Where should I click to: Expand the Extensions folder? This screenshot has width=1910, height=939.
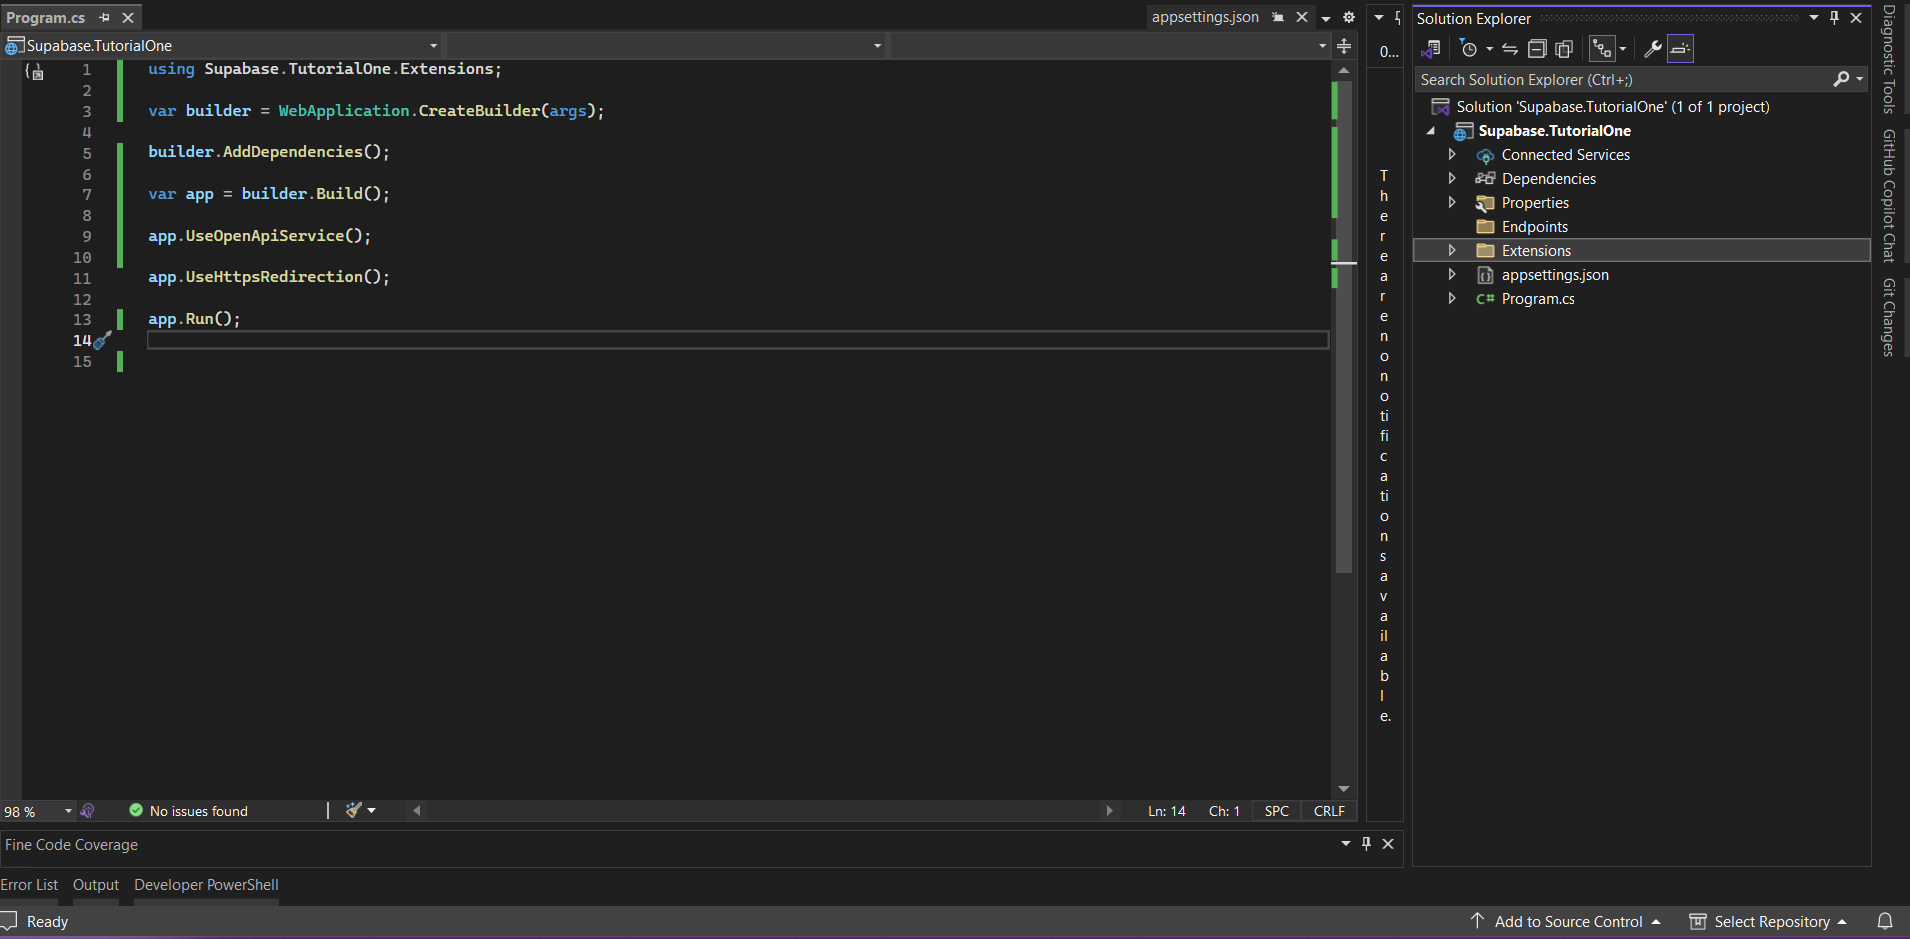coord(1452,251)
